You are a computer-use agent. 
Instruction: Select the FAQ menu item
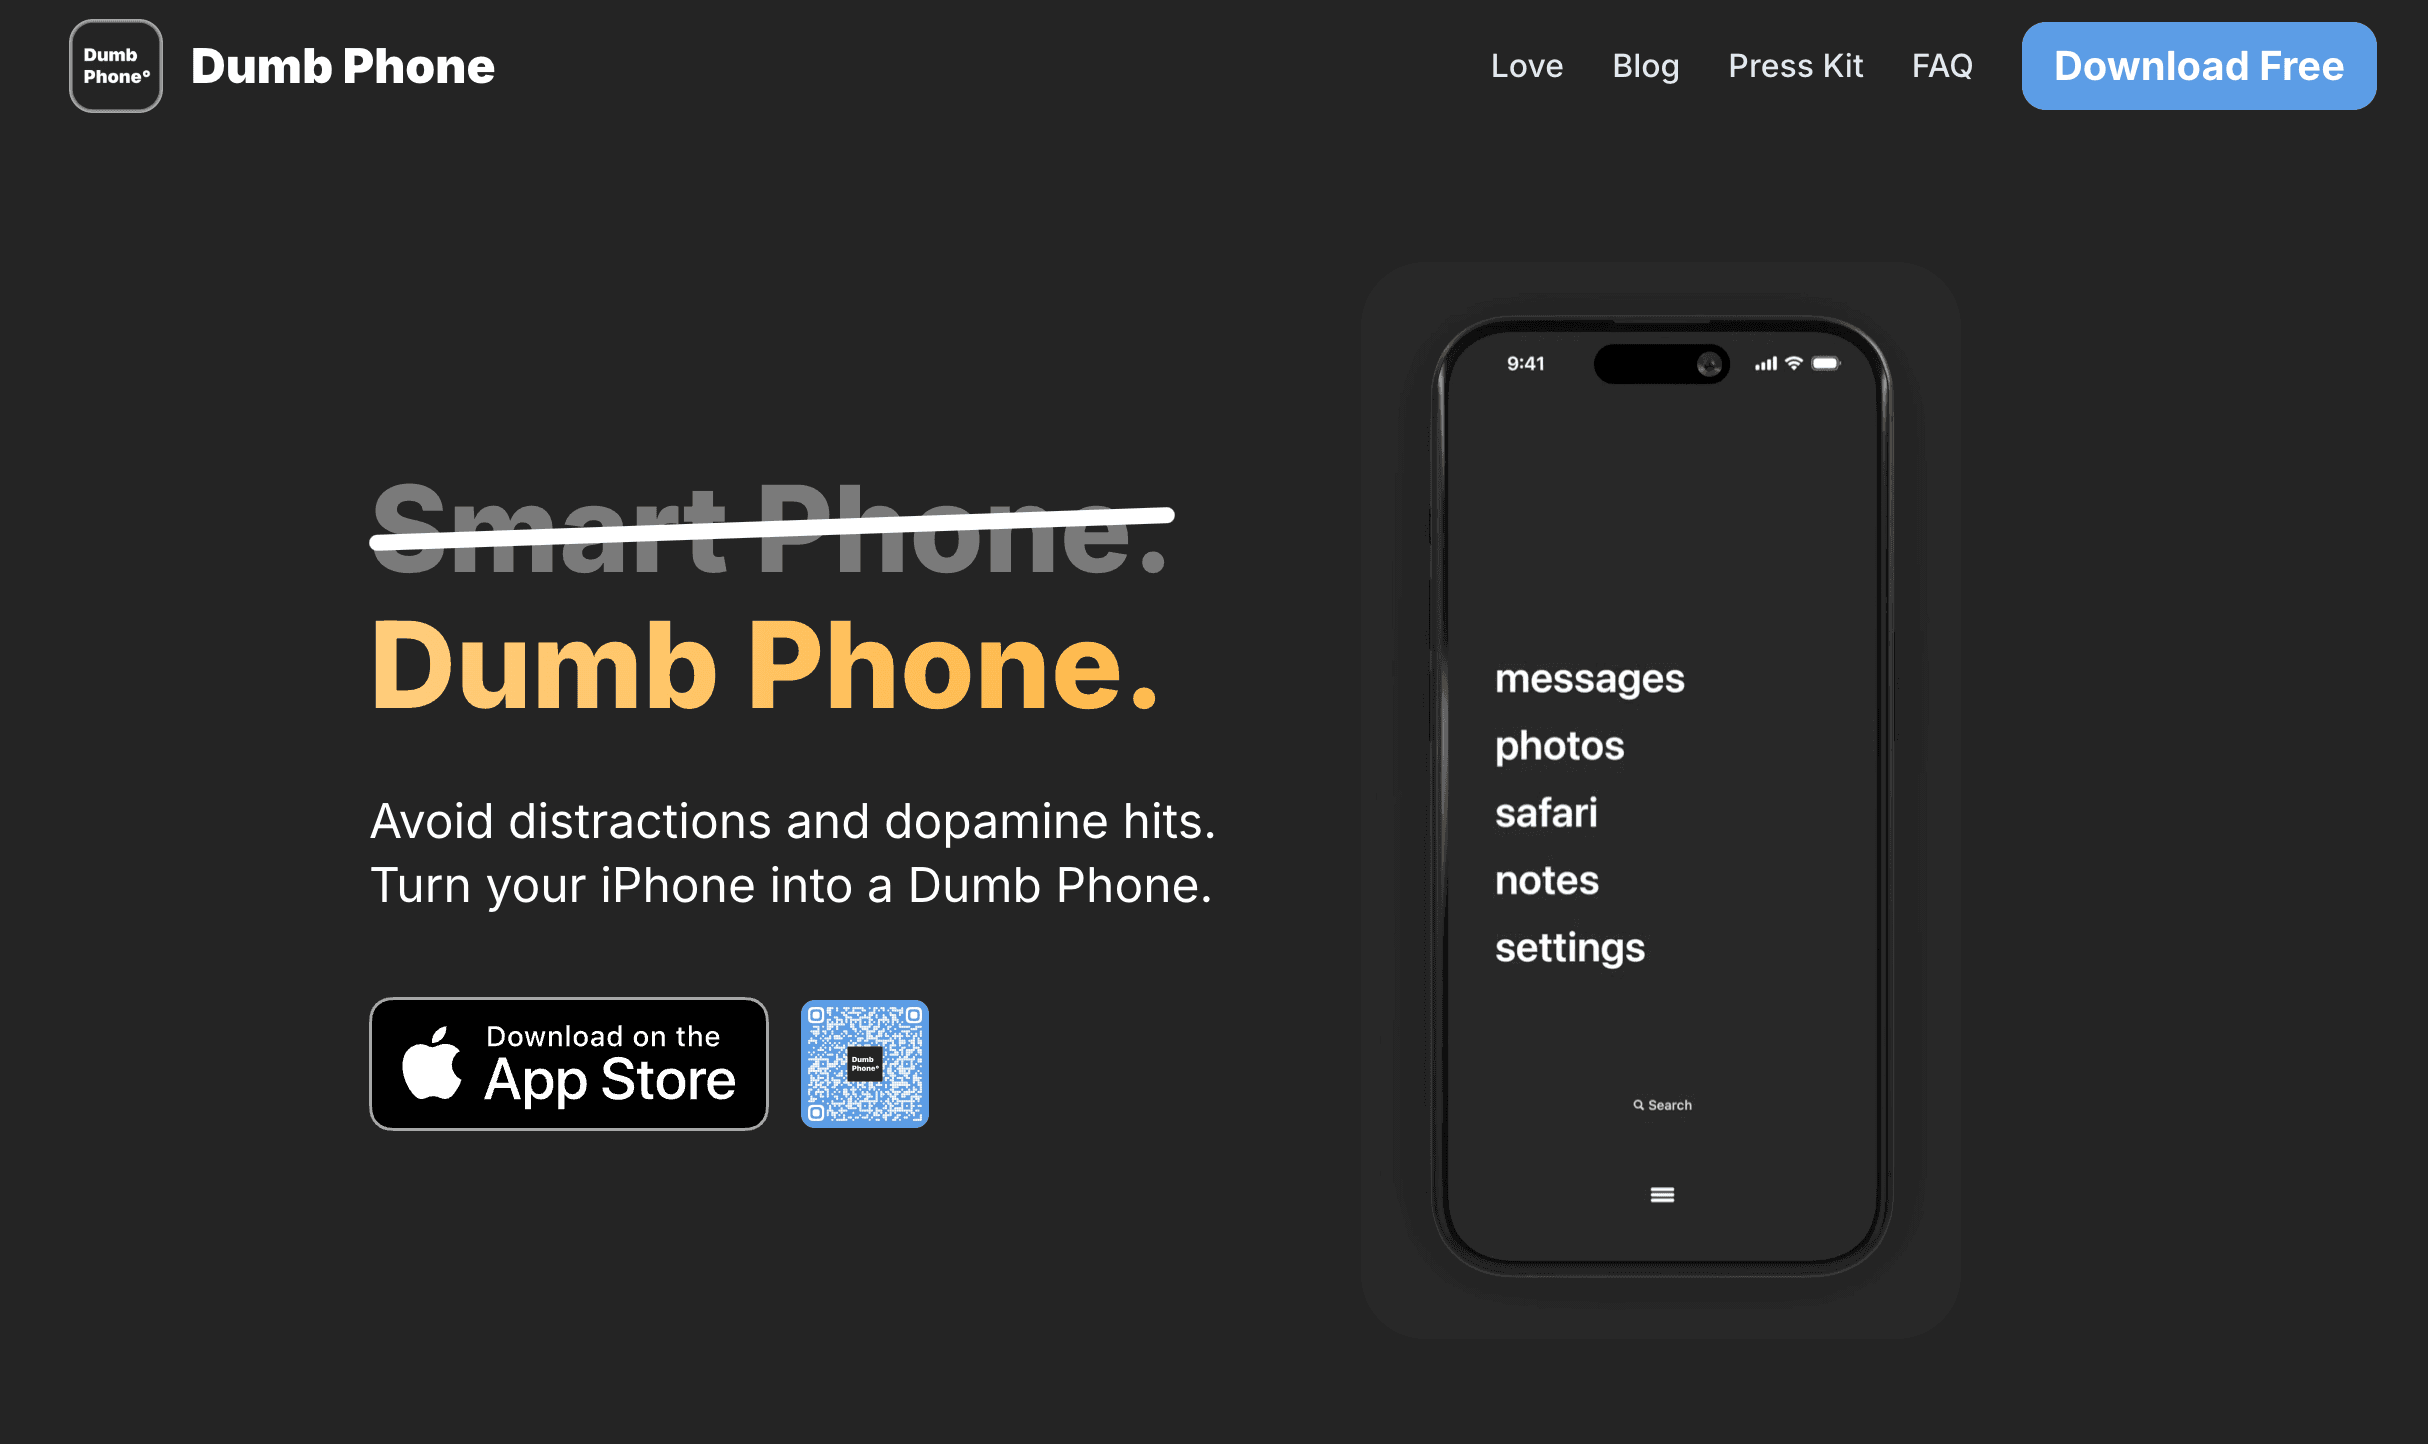click(1943, 65)
